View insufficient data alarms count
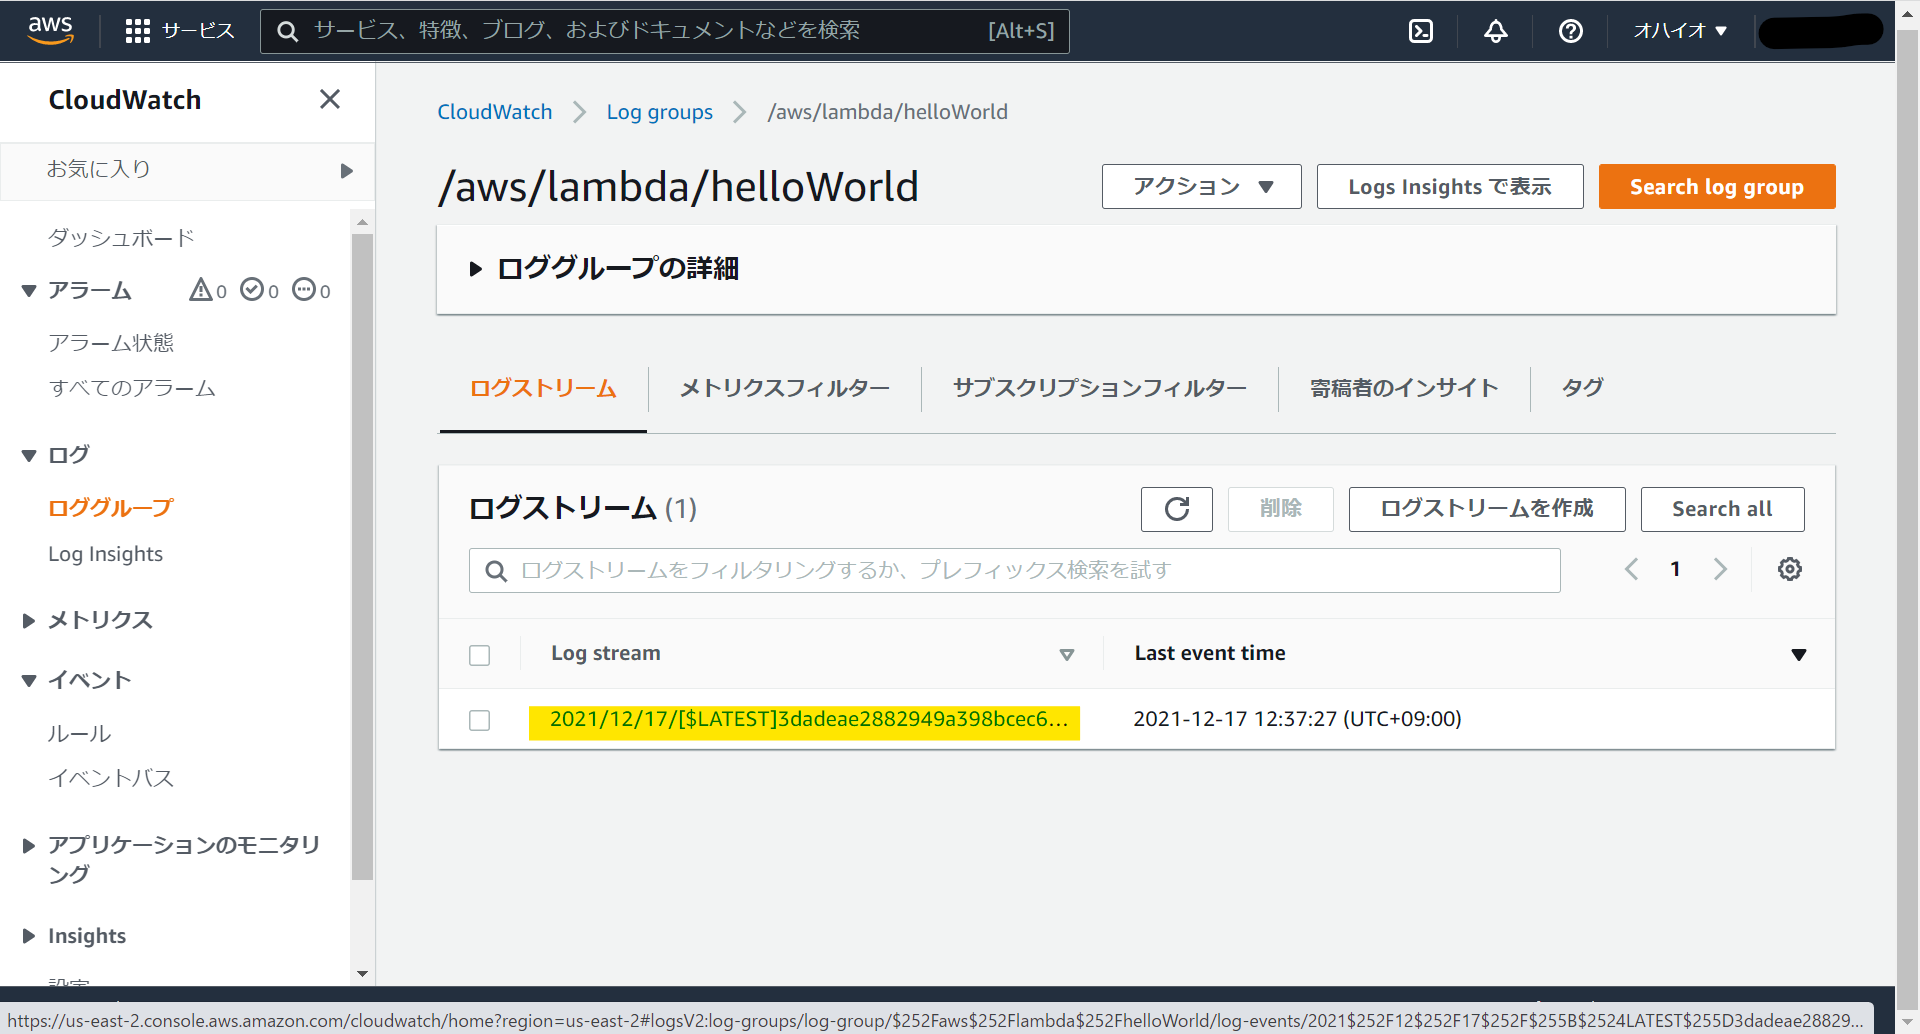Screen dimensions: 1920x1034 click(x=311, y=290)
